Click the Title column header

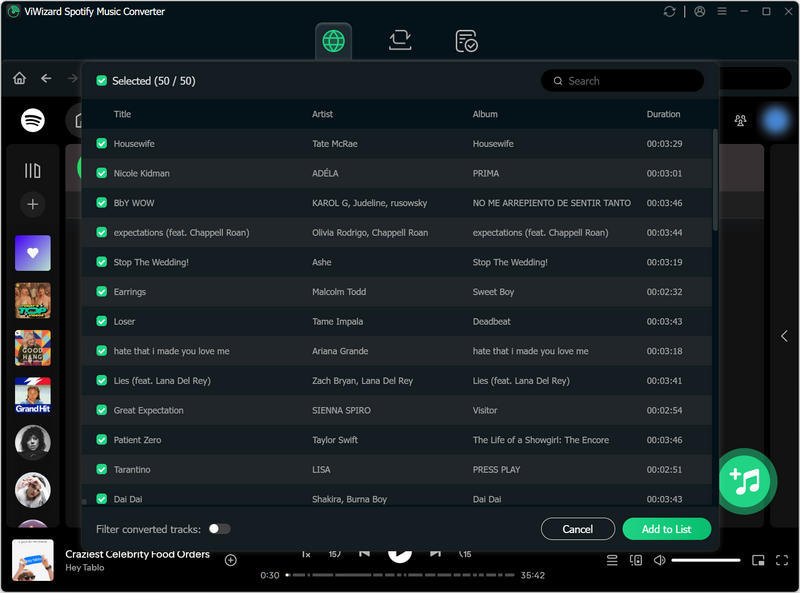122,114
